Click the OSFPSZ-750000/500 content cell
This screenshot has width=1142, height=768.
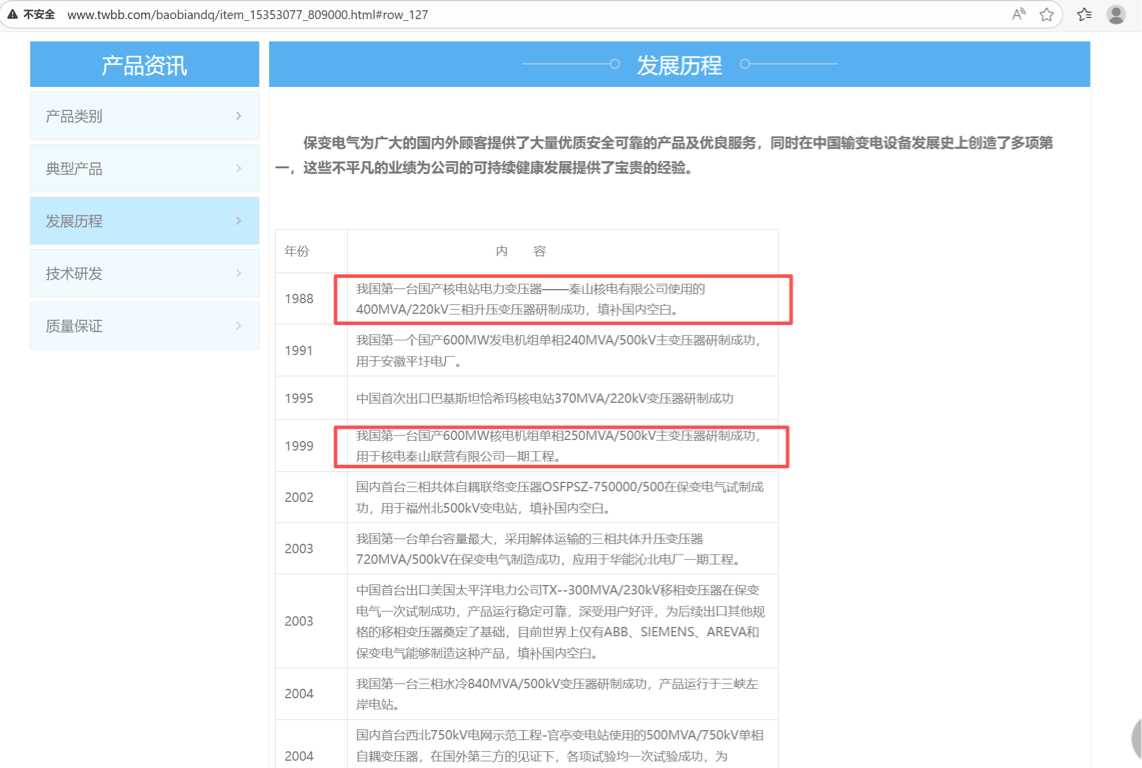(562, 498)
